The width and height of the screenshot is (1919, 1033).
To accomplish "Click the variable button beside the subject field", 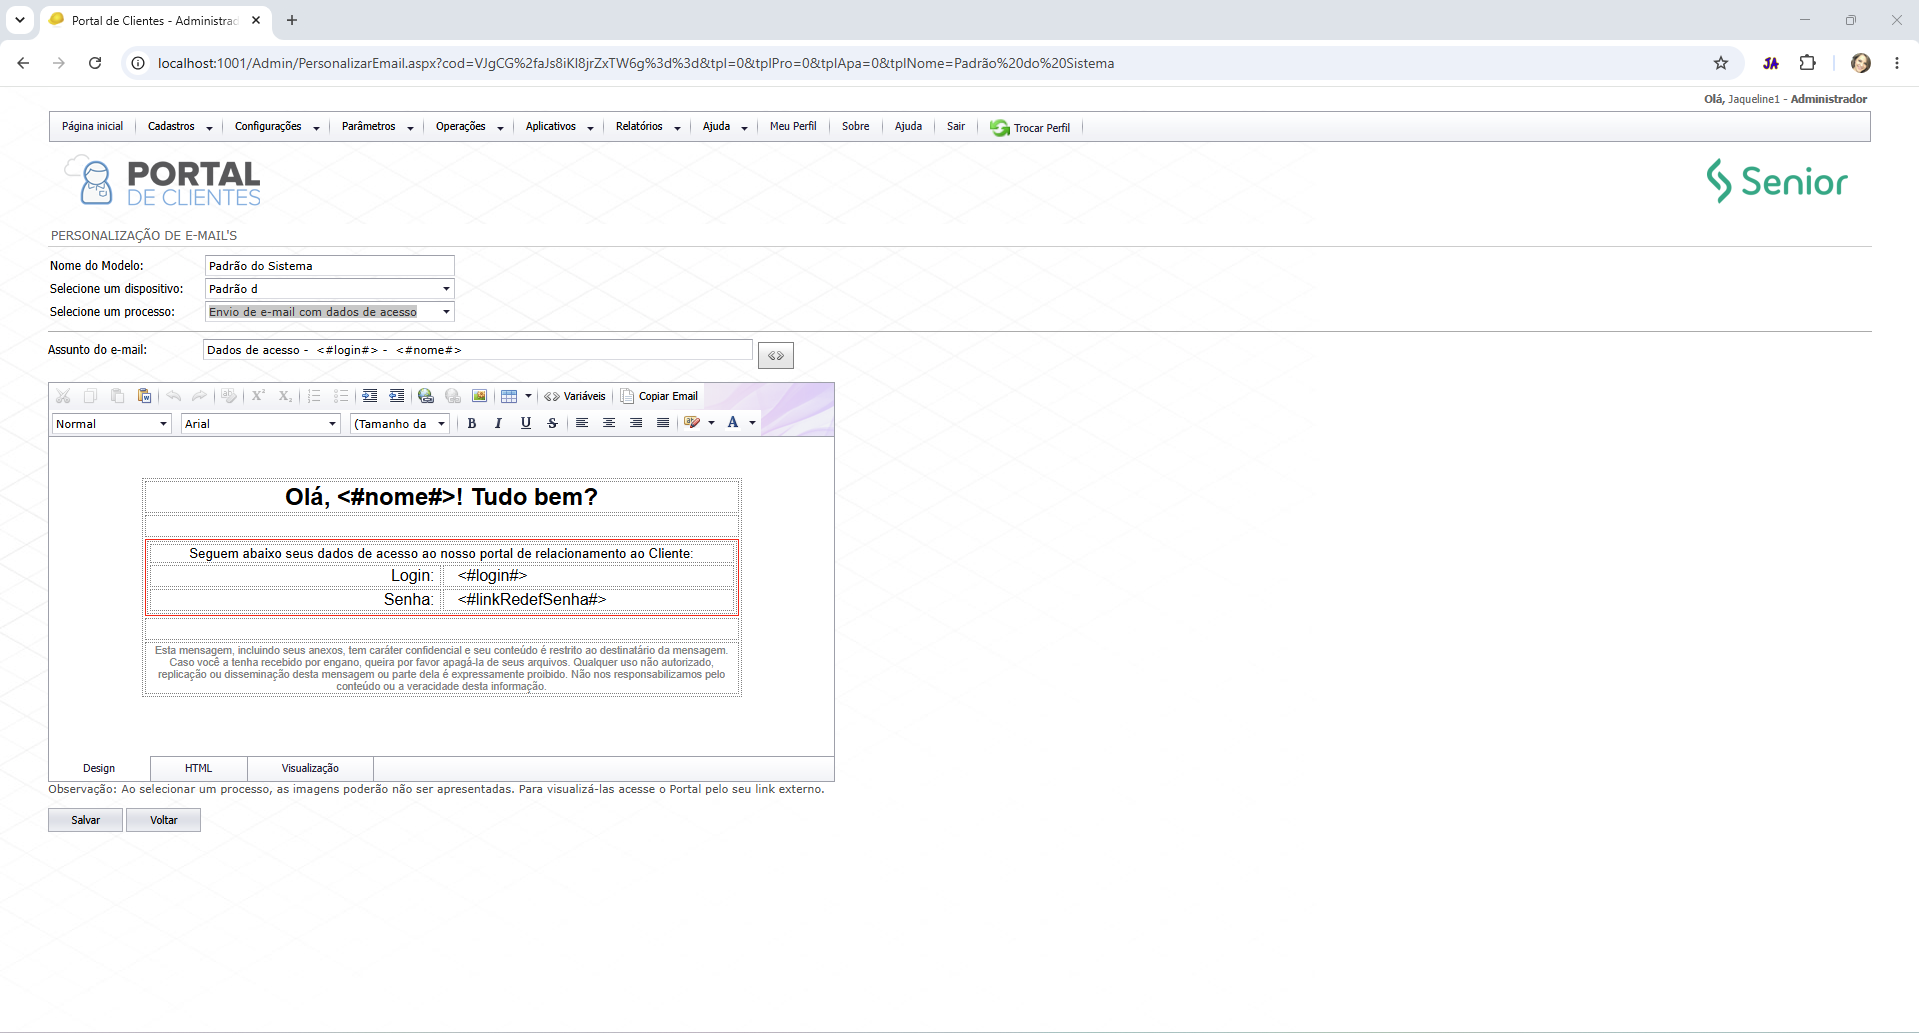I will (x=776, y=356).
